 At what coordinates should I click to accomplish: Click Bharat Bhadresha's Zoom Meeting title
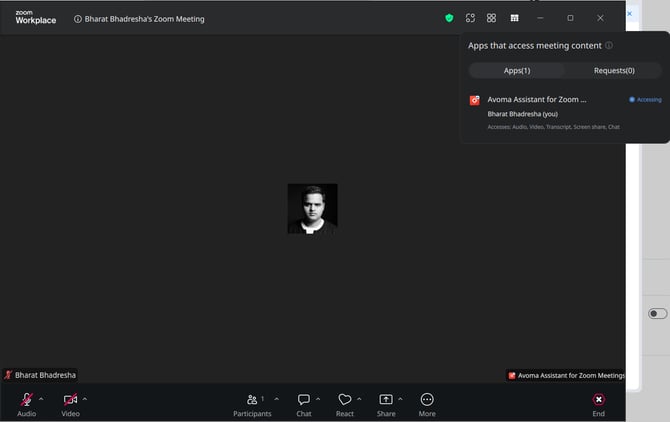click(x=144, y=19)
